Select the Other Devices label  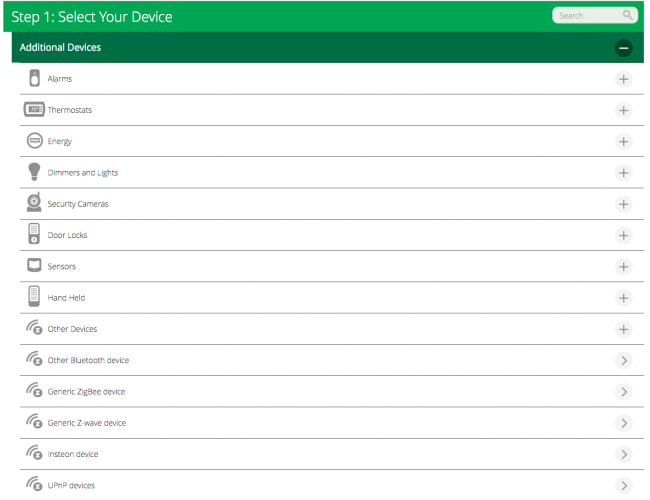(x=72, y=329)
